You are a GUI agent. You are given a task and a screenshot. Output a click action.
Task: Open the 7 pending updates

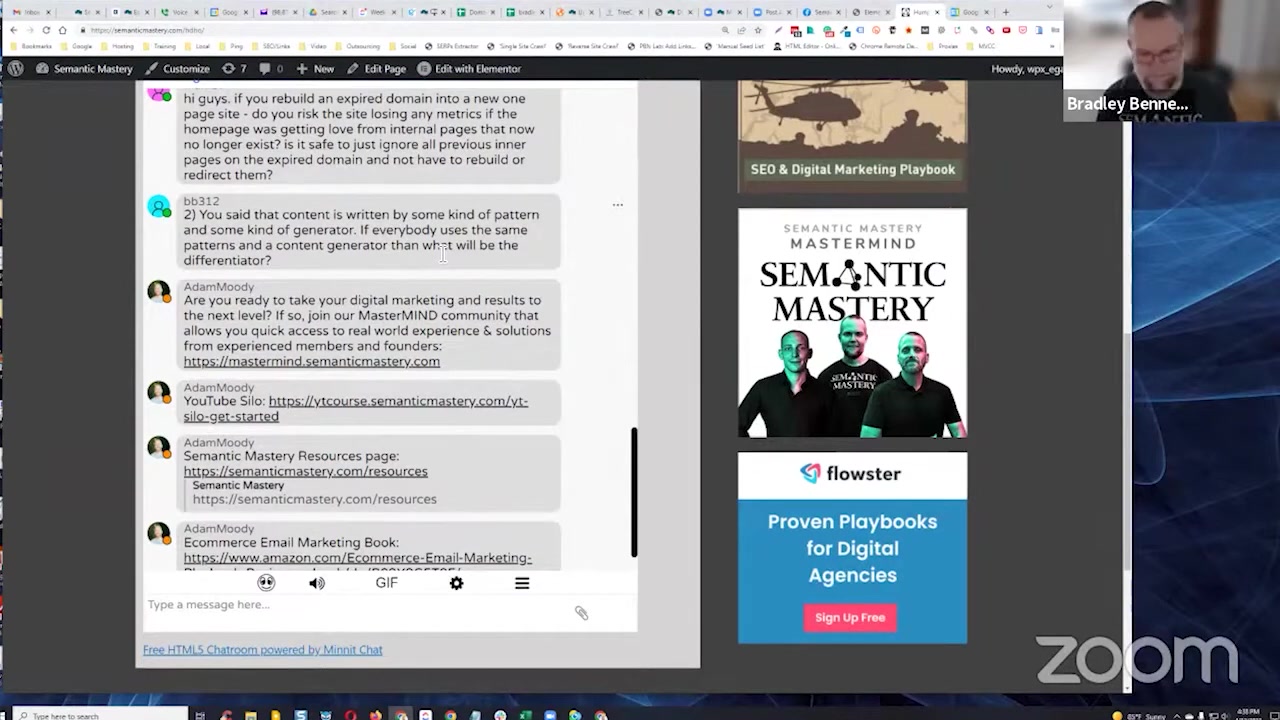pos(234,69)
